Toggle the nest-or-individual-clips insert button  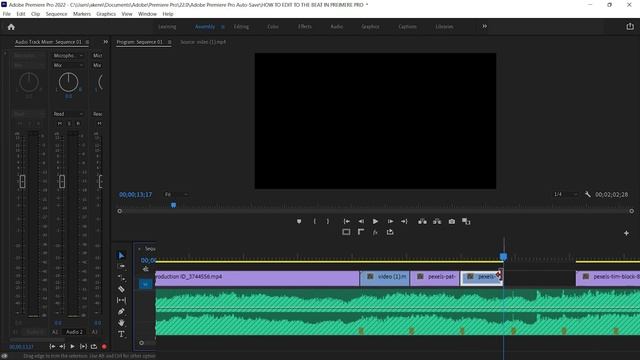click(146, 269)
